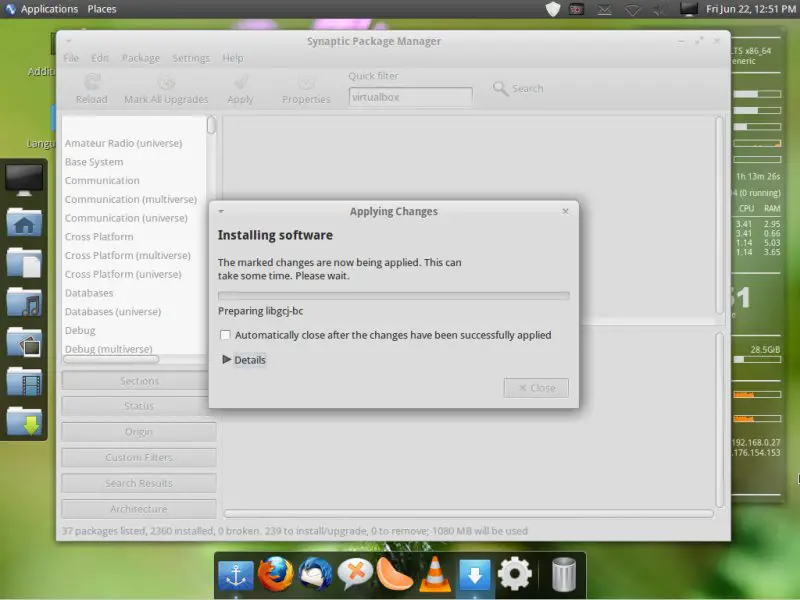Image resolution: width=800 pixels, height=600 pixels.
Task: Click the Quick filter input field
Action: coord(410,97)
